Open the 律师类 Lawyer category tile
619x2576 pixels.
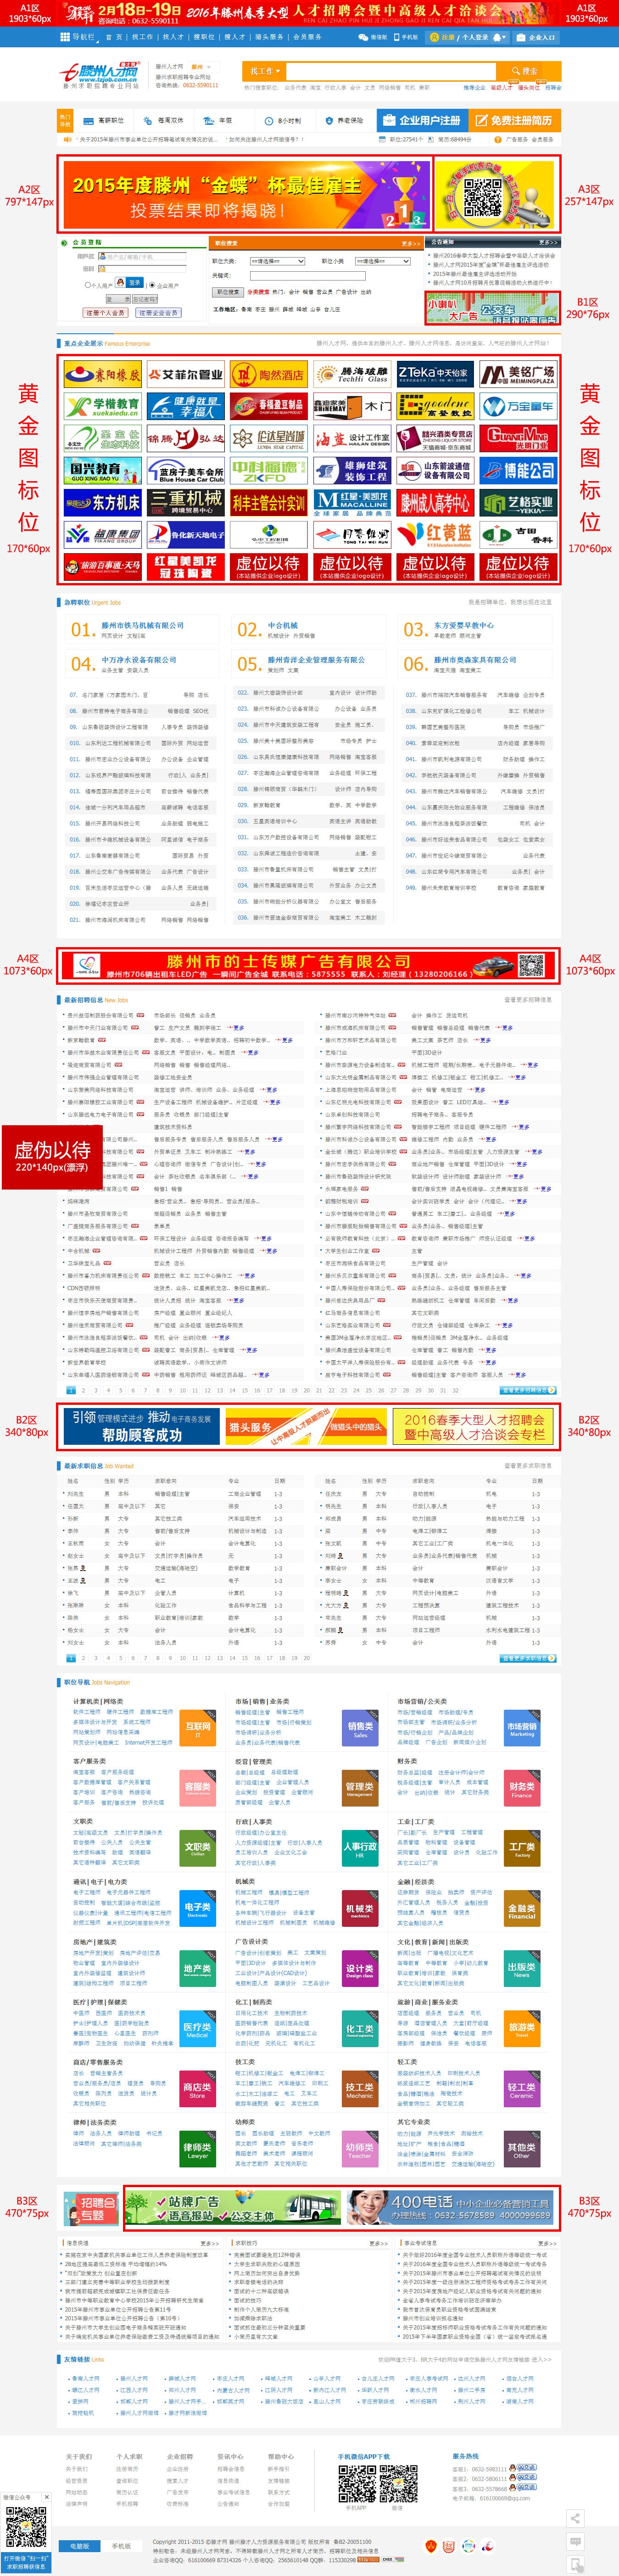point(198,2149)
